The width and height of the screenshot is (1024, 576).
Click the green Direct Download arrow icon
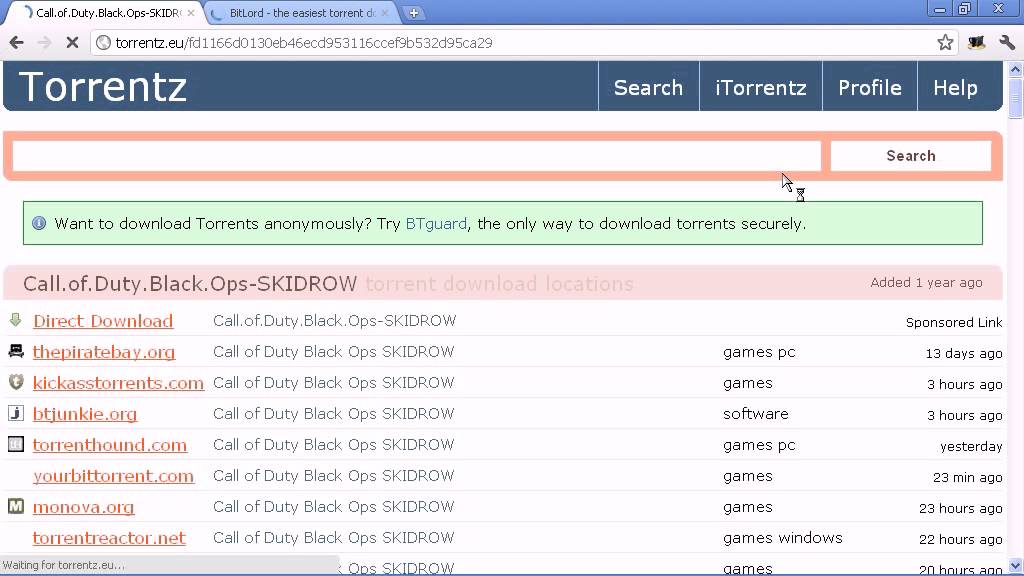16,319
